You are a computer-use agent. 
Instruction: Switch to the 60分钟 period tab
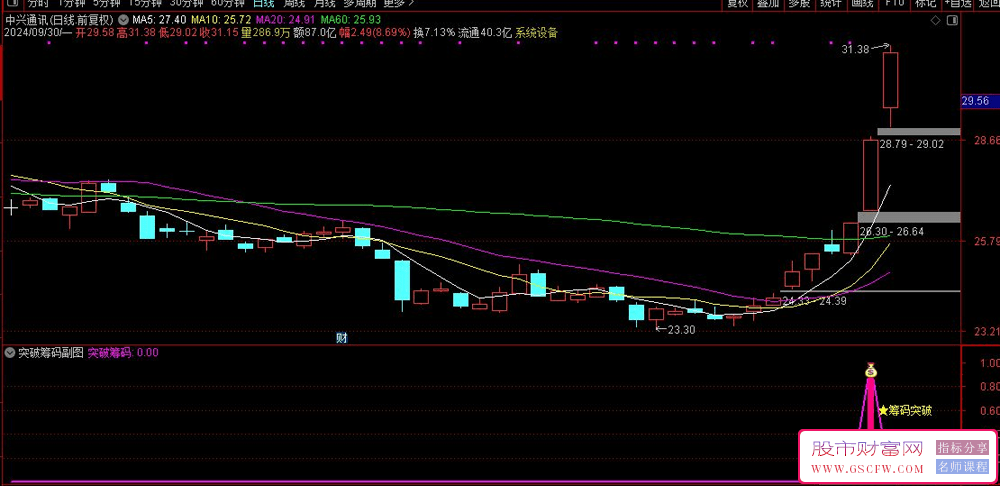pyautogui.click(x=227, y=3)
